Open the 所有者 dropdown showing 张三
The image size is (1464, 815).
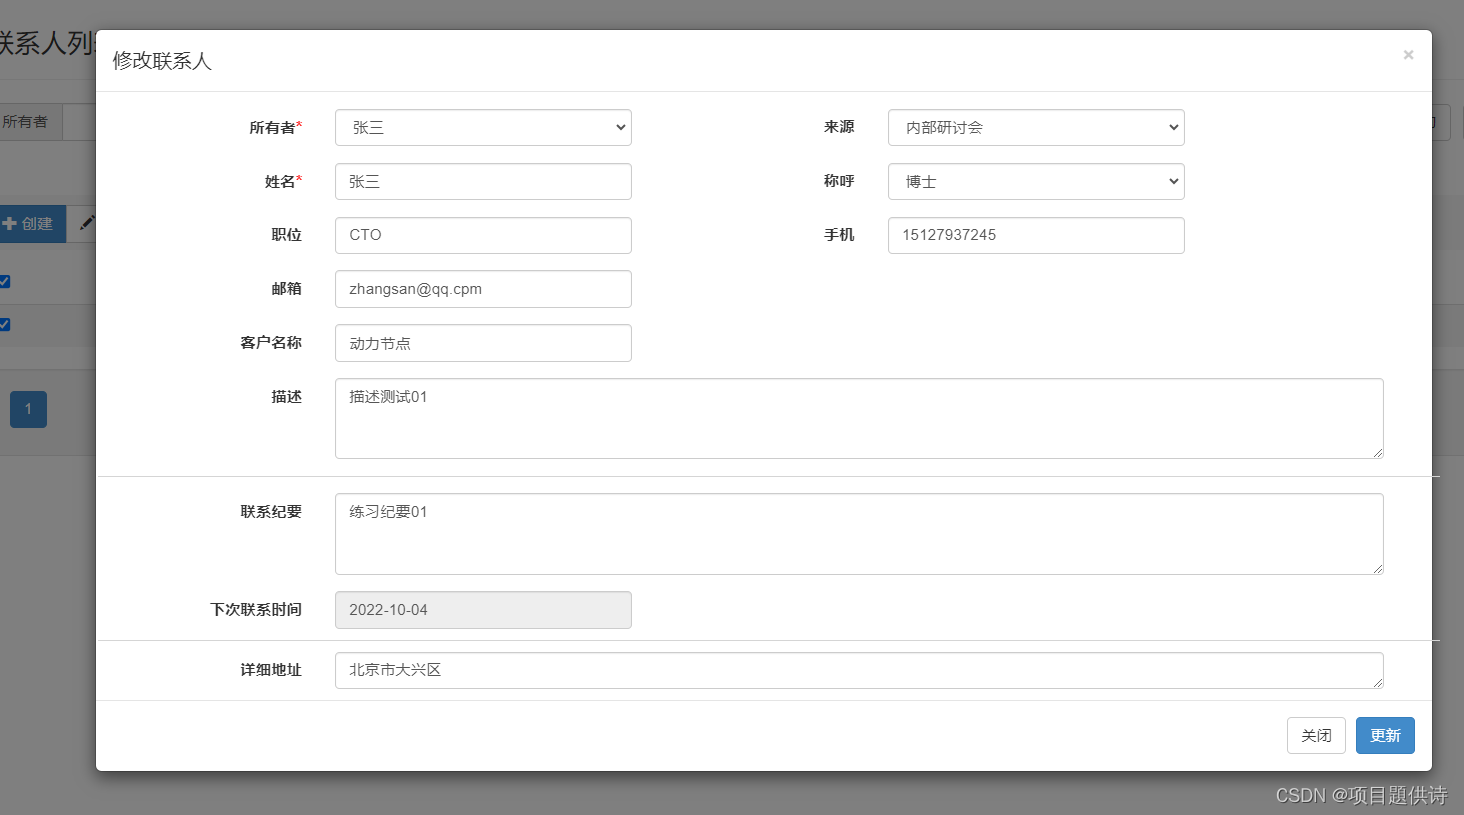pyautogui.click(x=483, y=127)
